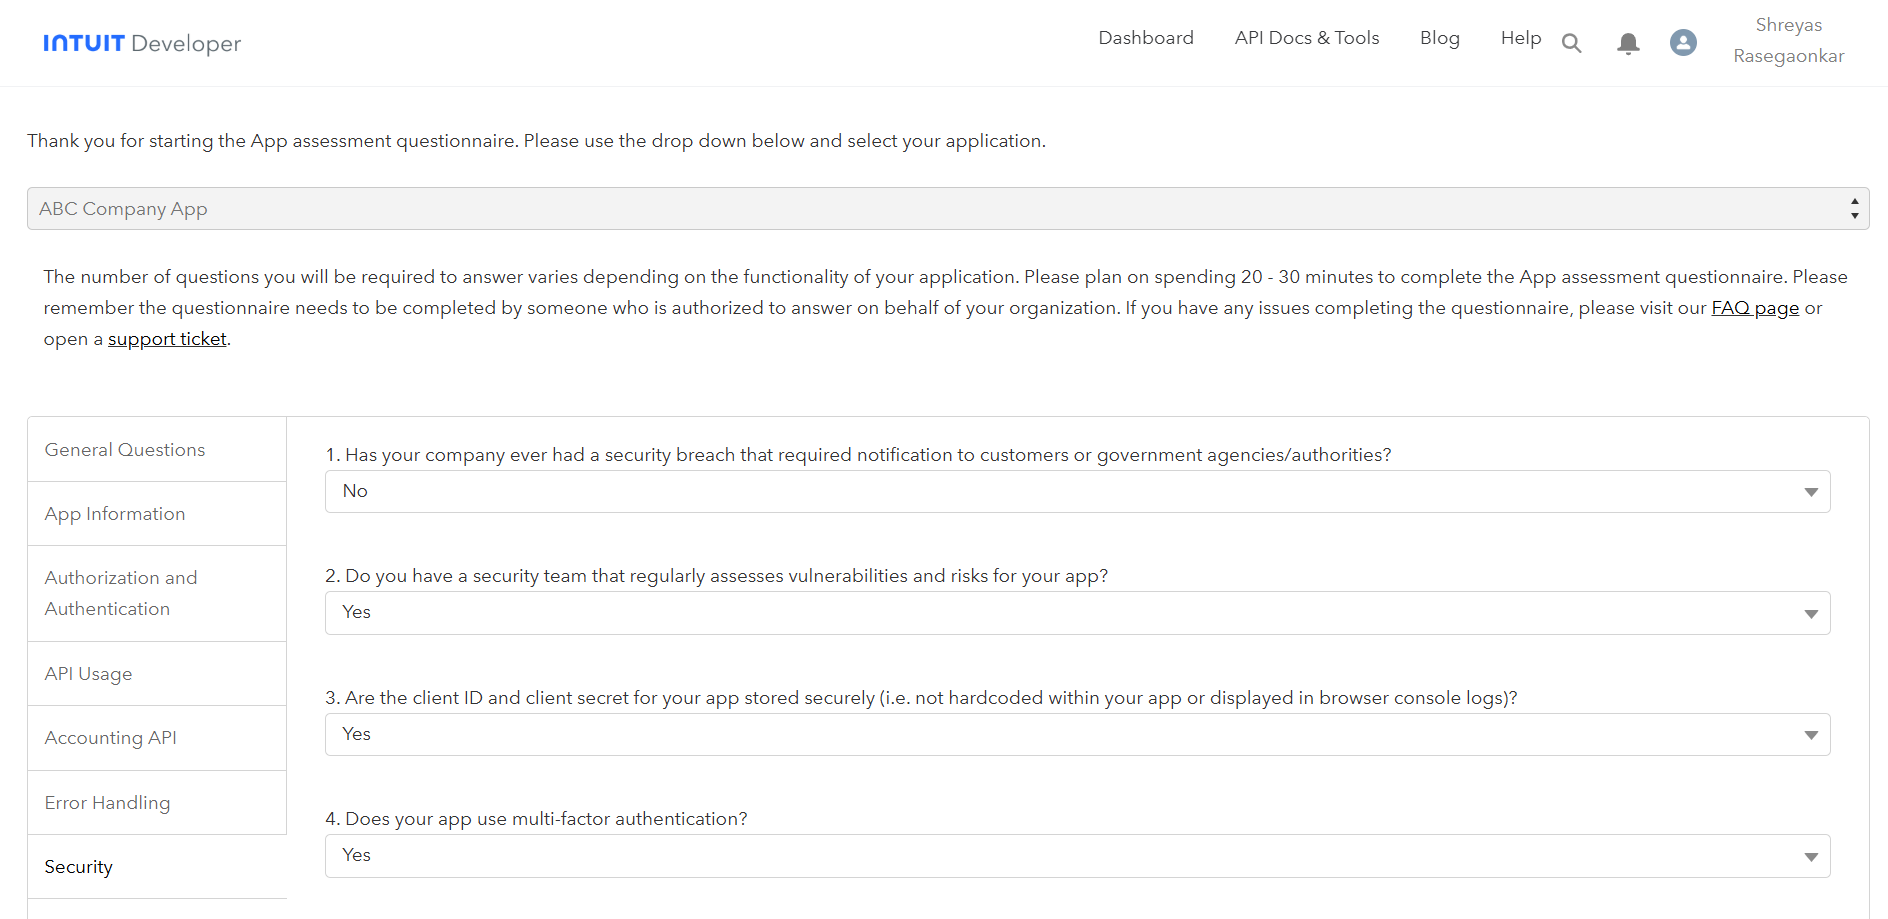The width and height of the screenshot is (1888, 919).
Task: Open API Docs & Tools menu
Action: pos(1306,38)
